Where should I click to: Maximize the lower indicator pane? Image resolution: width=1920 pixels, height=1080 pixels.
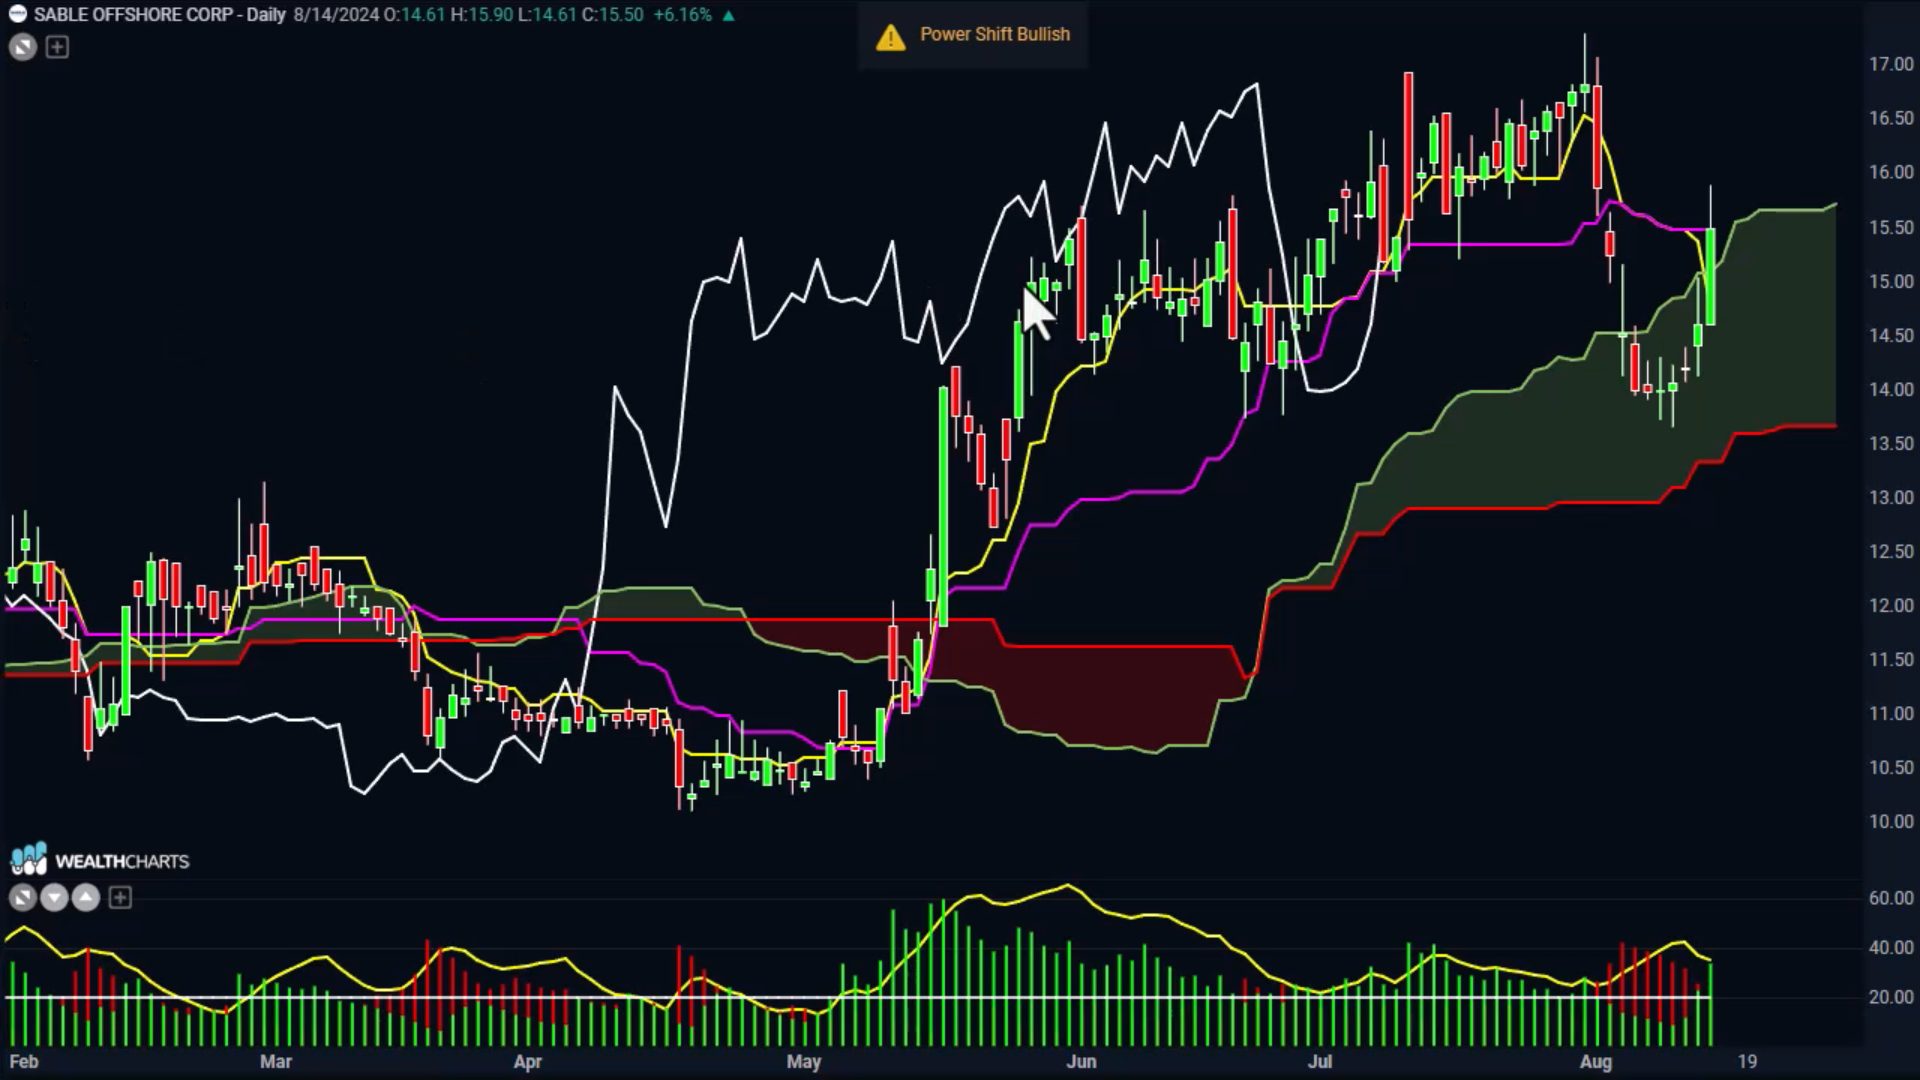point(23,898)
